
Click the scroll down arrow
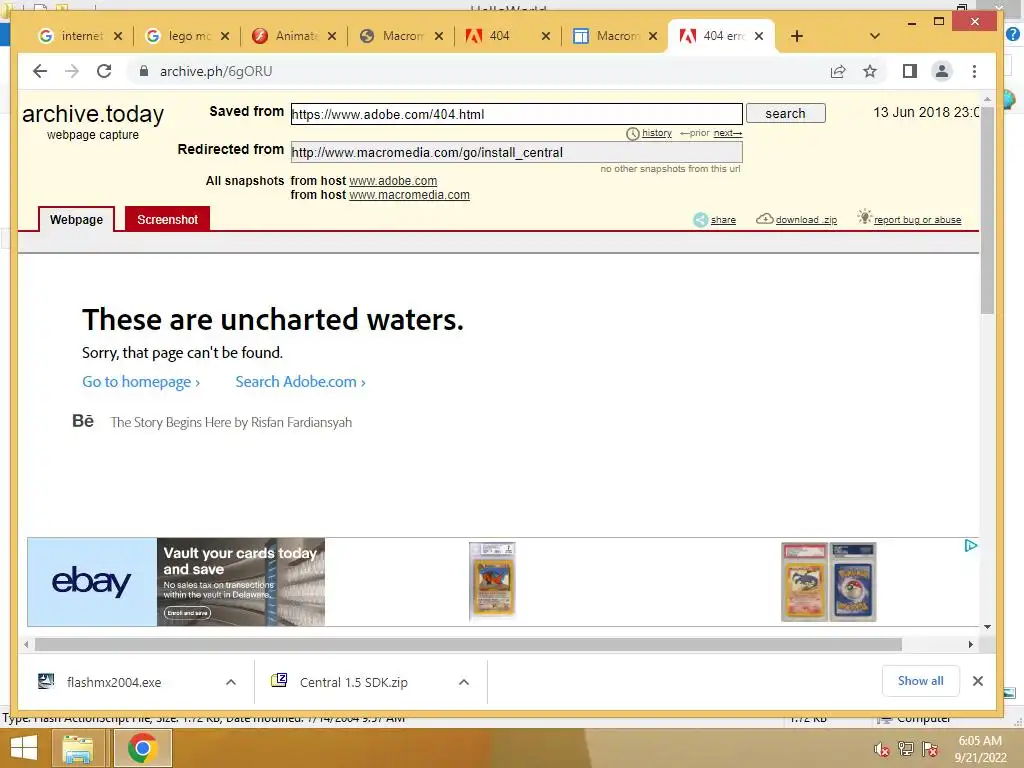987,627
